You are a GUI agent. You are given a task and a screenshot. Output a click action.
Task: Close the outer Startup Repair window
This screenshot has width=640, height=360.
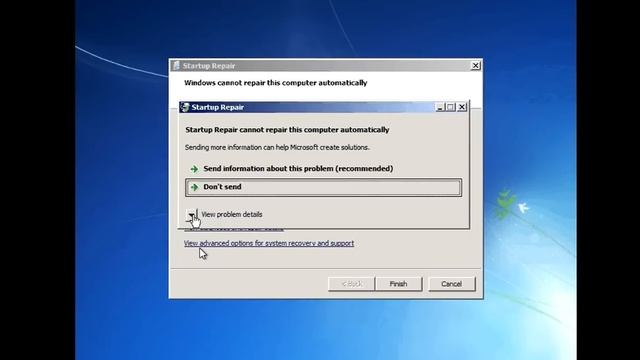(476, 66)
